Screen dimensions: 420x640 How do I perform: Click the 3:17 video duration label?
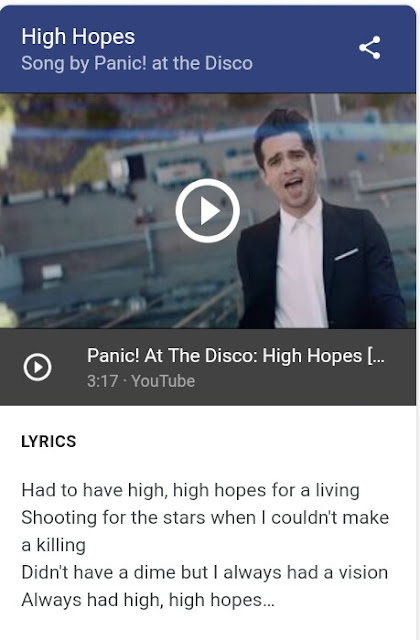click(102, 381)
